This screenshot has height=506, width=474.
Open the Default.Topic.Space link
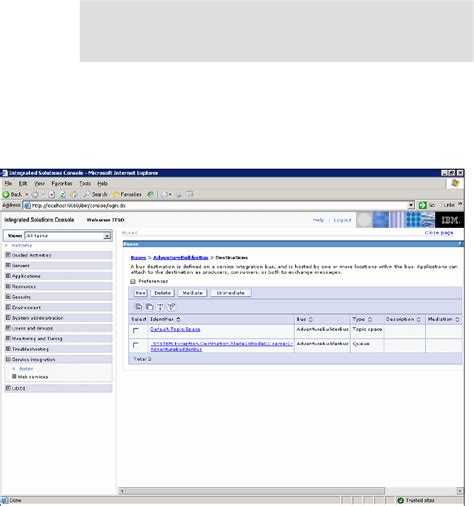click(175, 329)
